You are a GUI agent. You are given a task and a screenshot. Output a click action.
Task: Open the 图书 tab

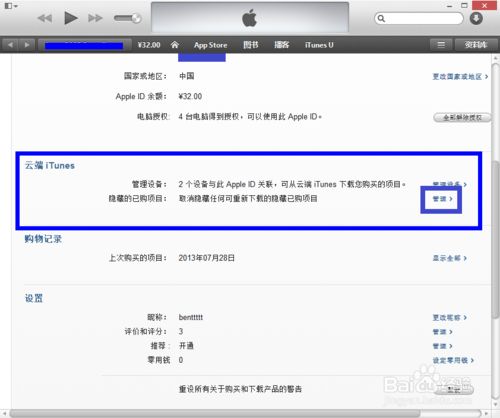coord(251,45)
